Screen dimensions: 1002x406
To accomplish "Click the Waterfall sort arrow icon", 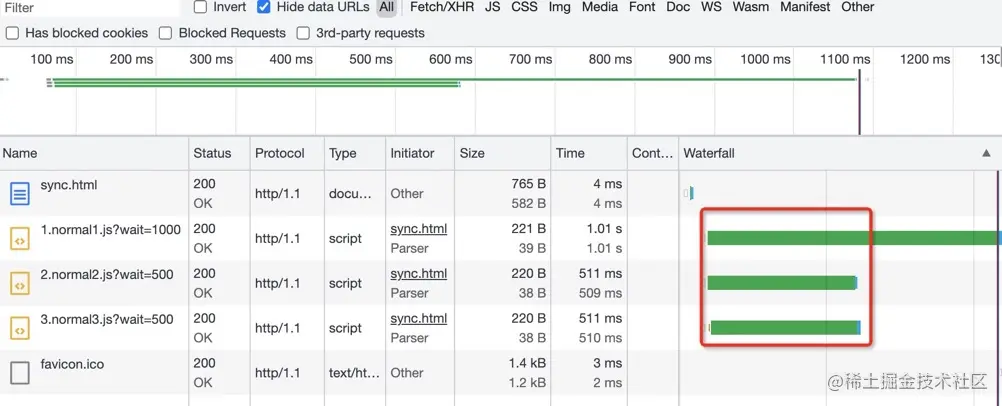I will (x=986, y=153).
